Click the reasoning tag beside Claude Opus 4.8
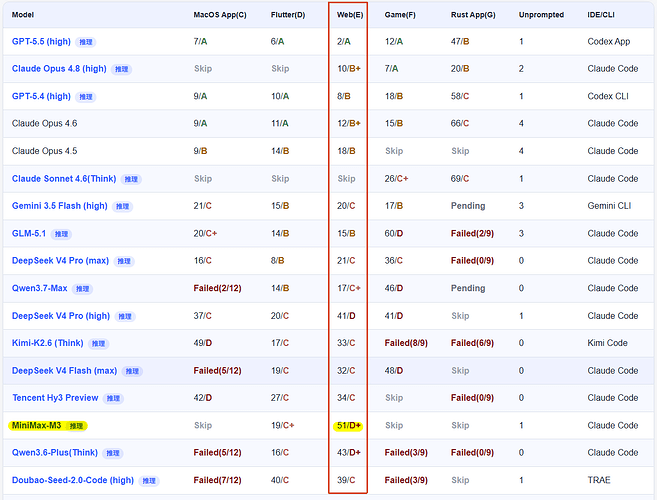The image size is (657, 500). pos(122,69)
